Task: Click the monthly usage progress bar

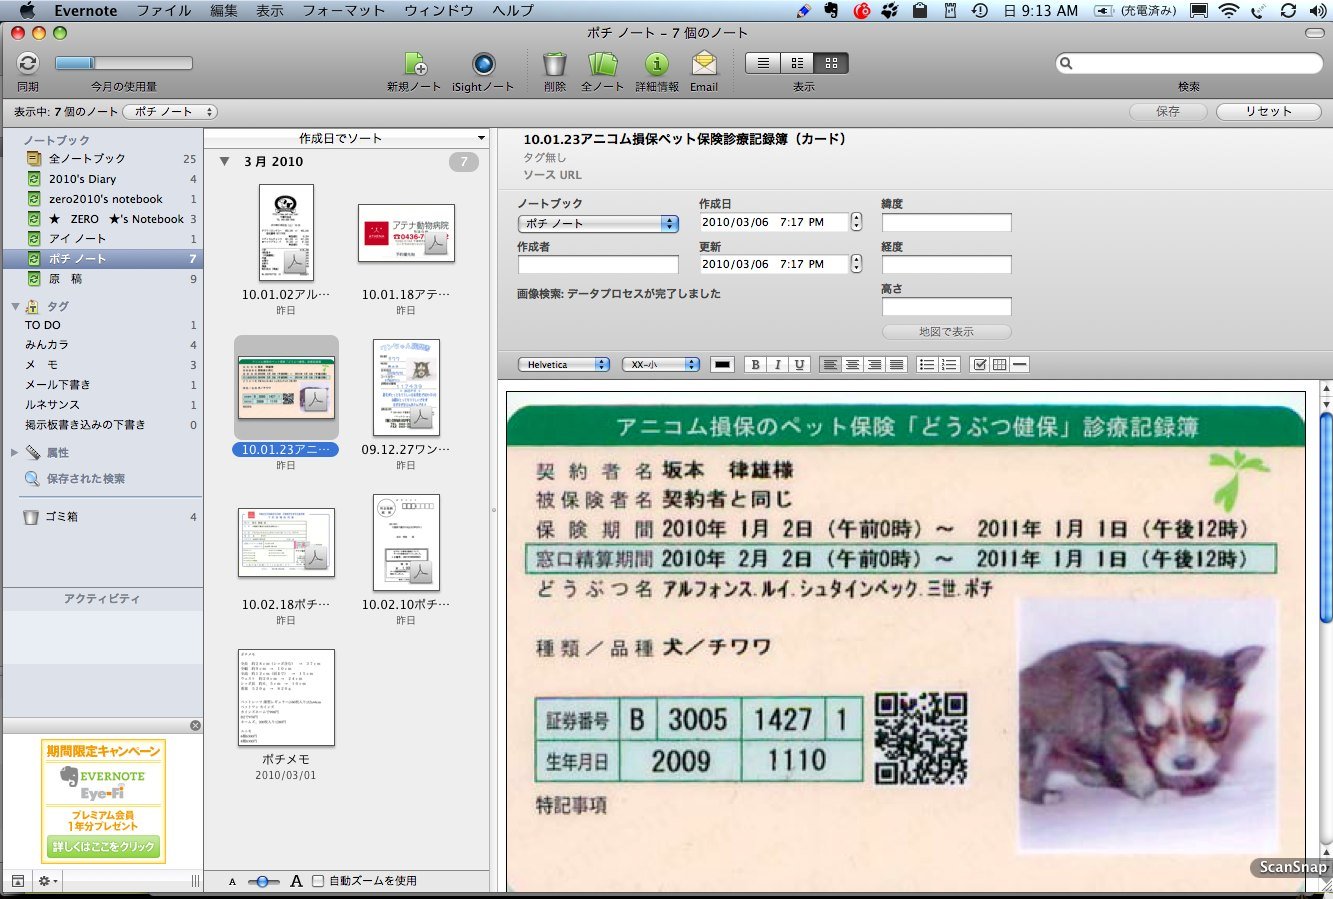Action: pyautogui.click(x=124, y=63)
